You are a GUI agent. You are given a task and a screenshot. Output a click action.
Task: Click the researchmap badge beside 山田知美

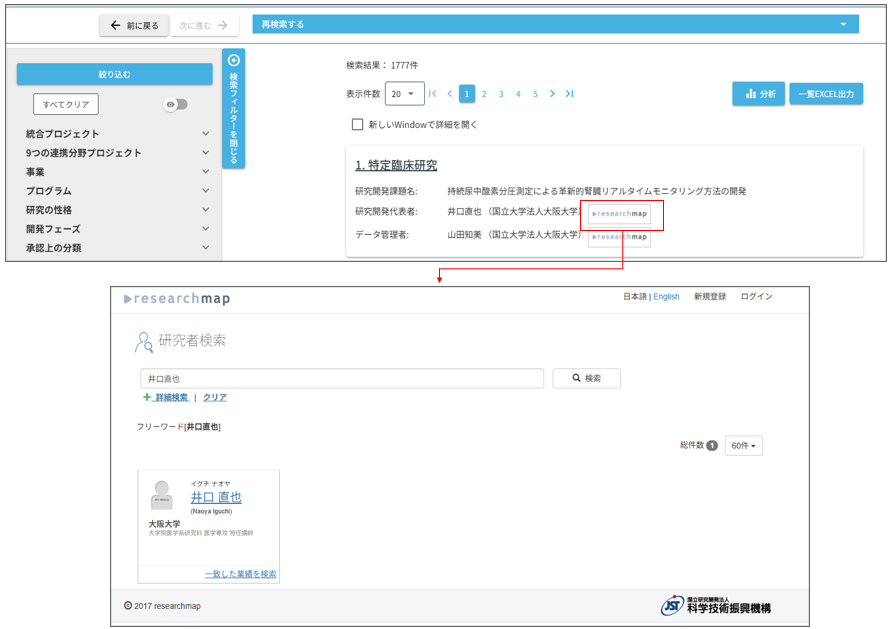pyautogui.click(x=619, y=237)
